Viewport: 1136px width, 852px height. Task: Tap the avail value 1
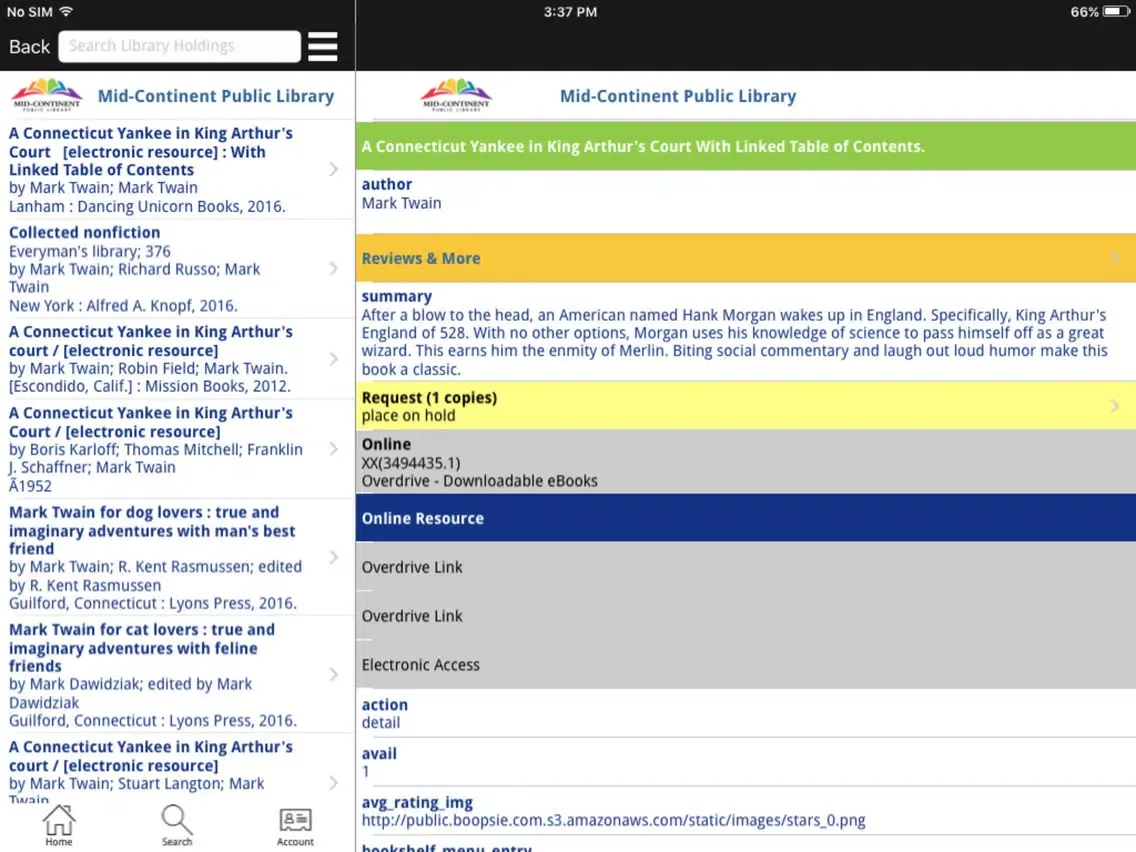(x=366, y=772)
